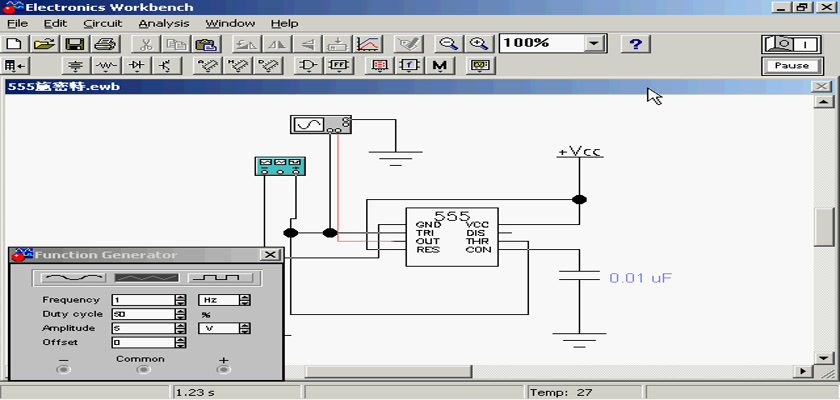Open the Analysis menu

click(164, 24)
